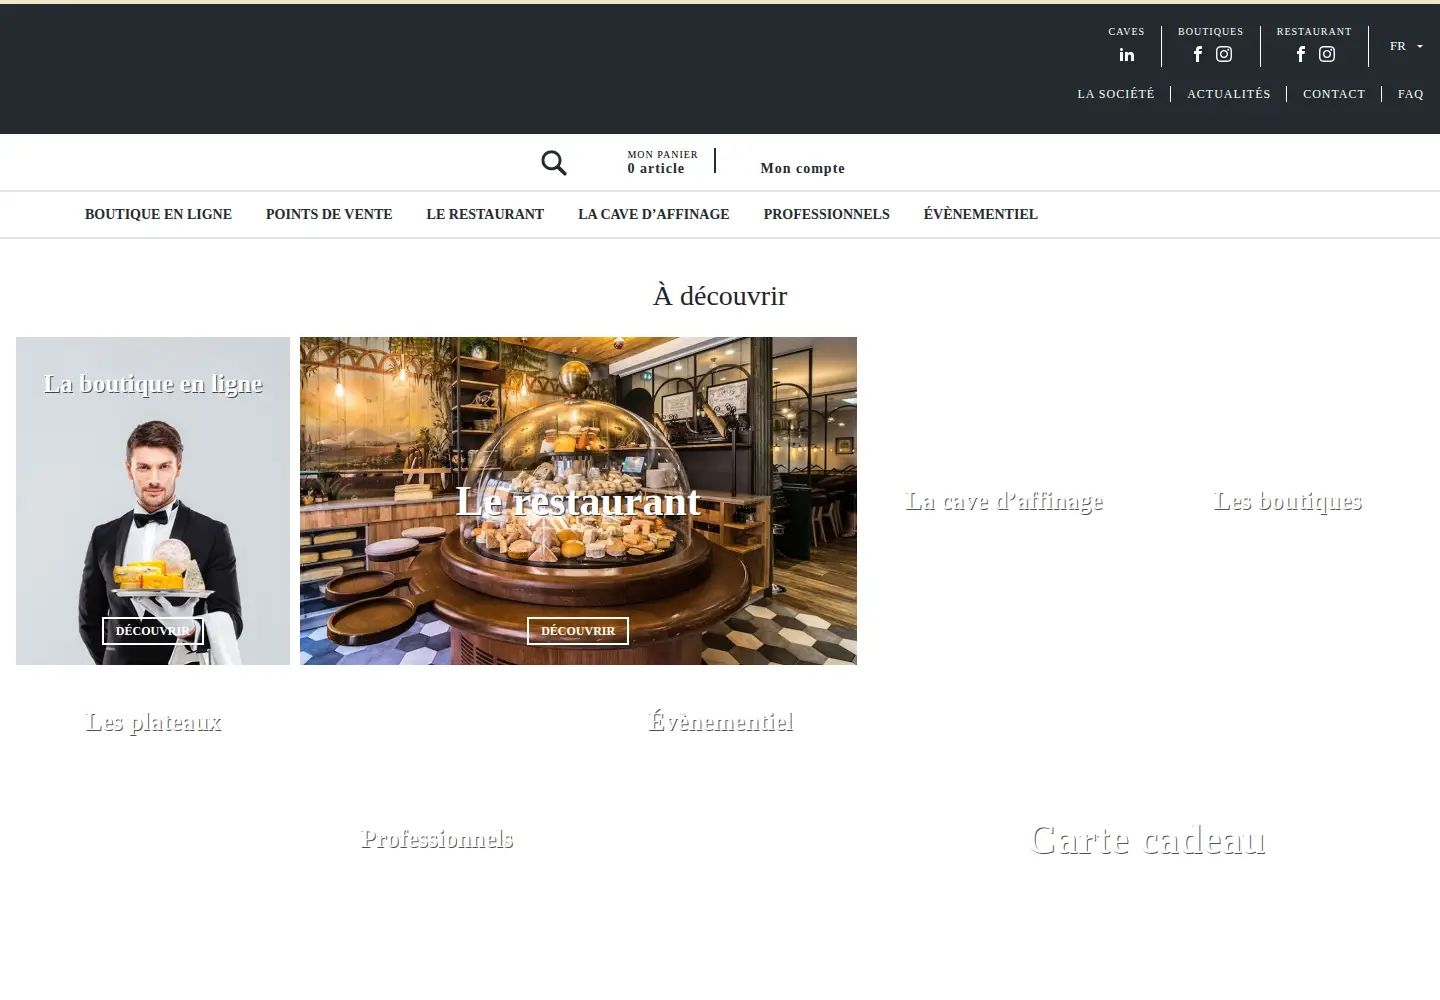The height and width of the screenshot is (1000, 1440).
Task: Open Les plateaux tile
Action: coord(153,722)
